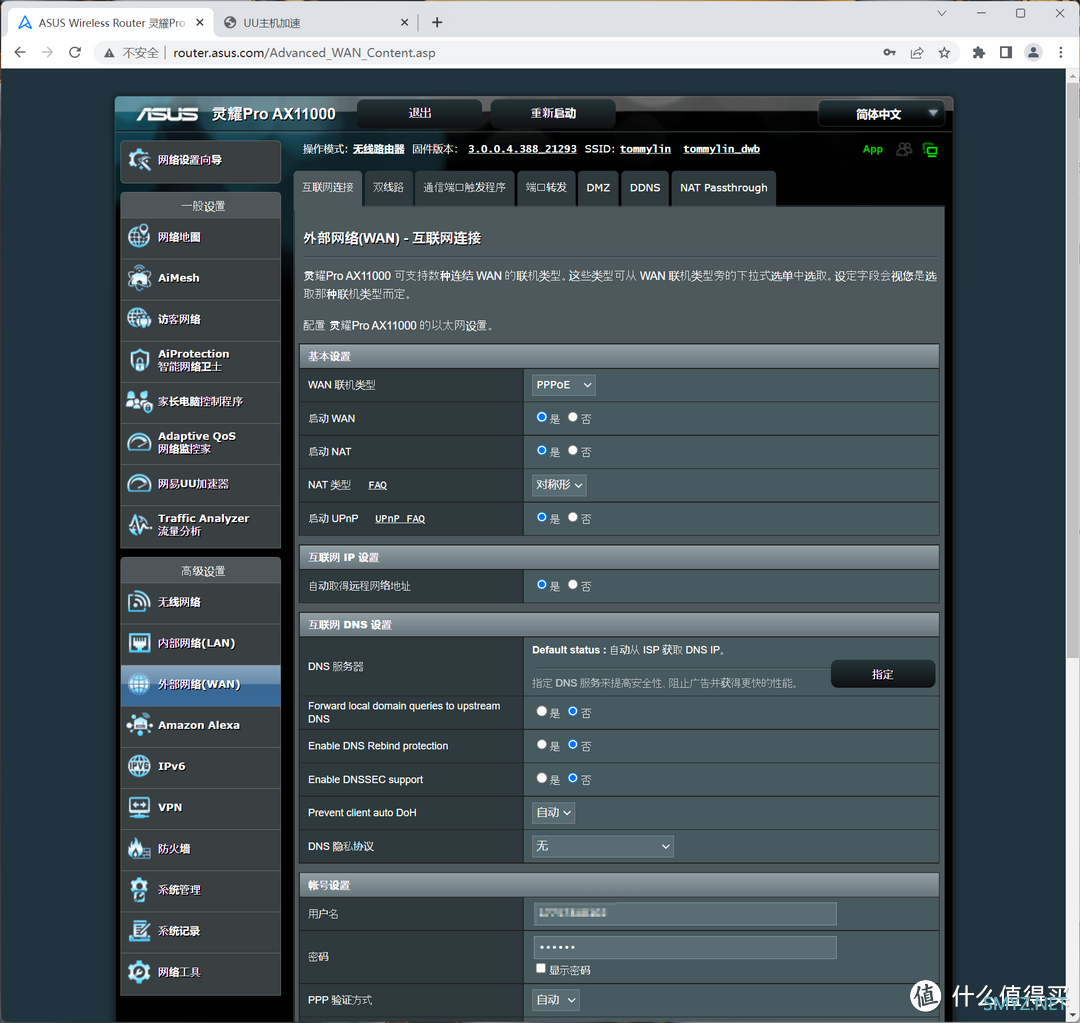This screenshot has height=1023, width=1080.
Task: Open VPN monitor icon
Action: tap(139, 807)
